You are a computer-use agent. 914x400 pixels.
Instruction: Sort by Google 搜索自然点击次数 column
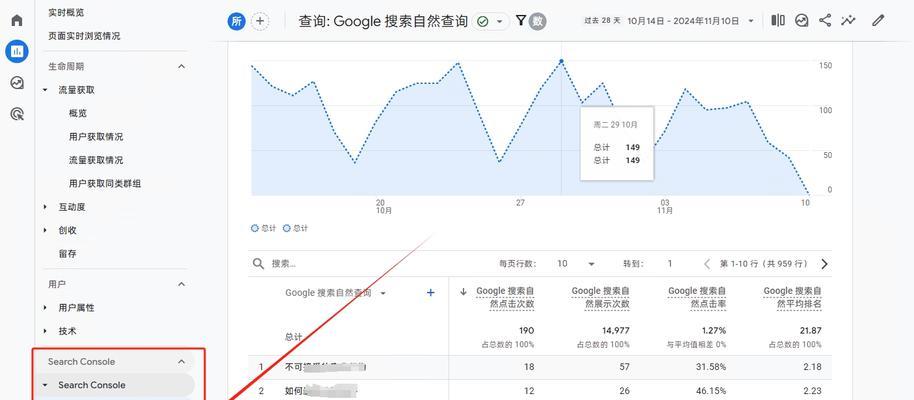click(505, 297)
